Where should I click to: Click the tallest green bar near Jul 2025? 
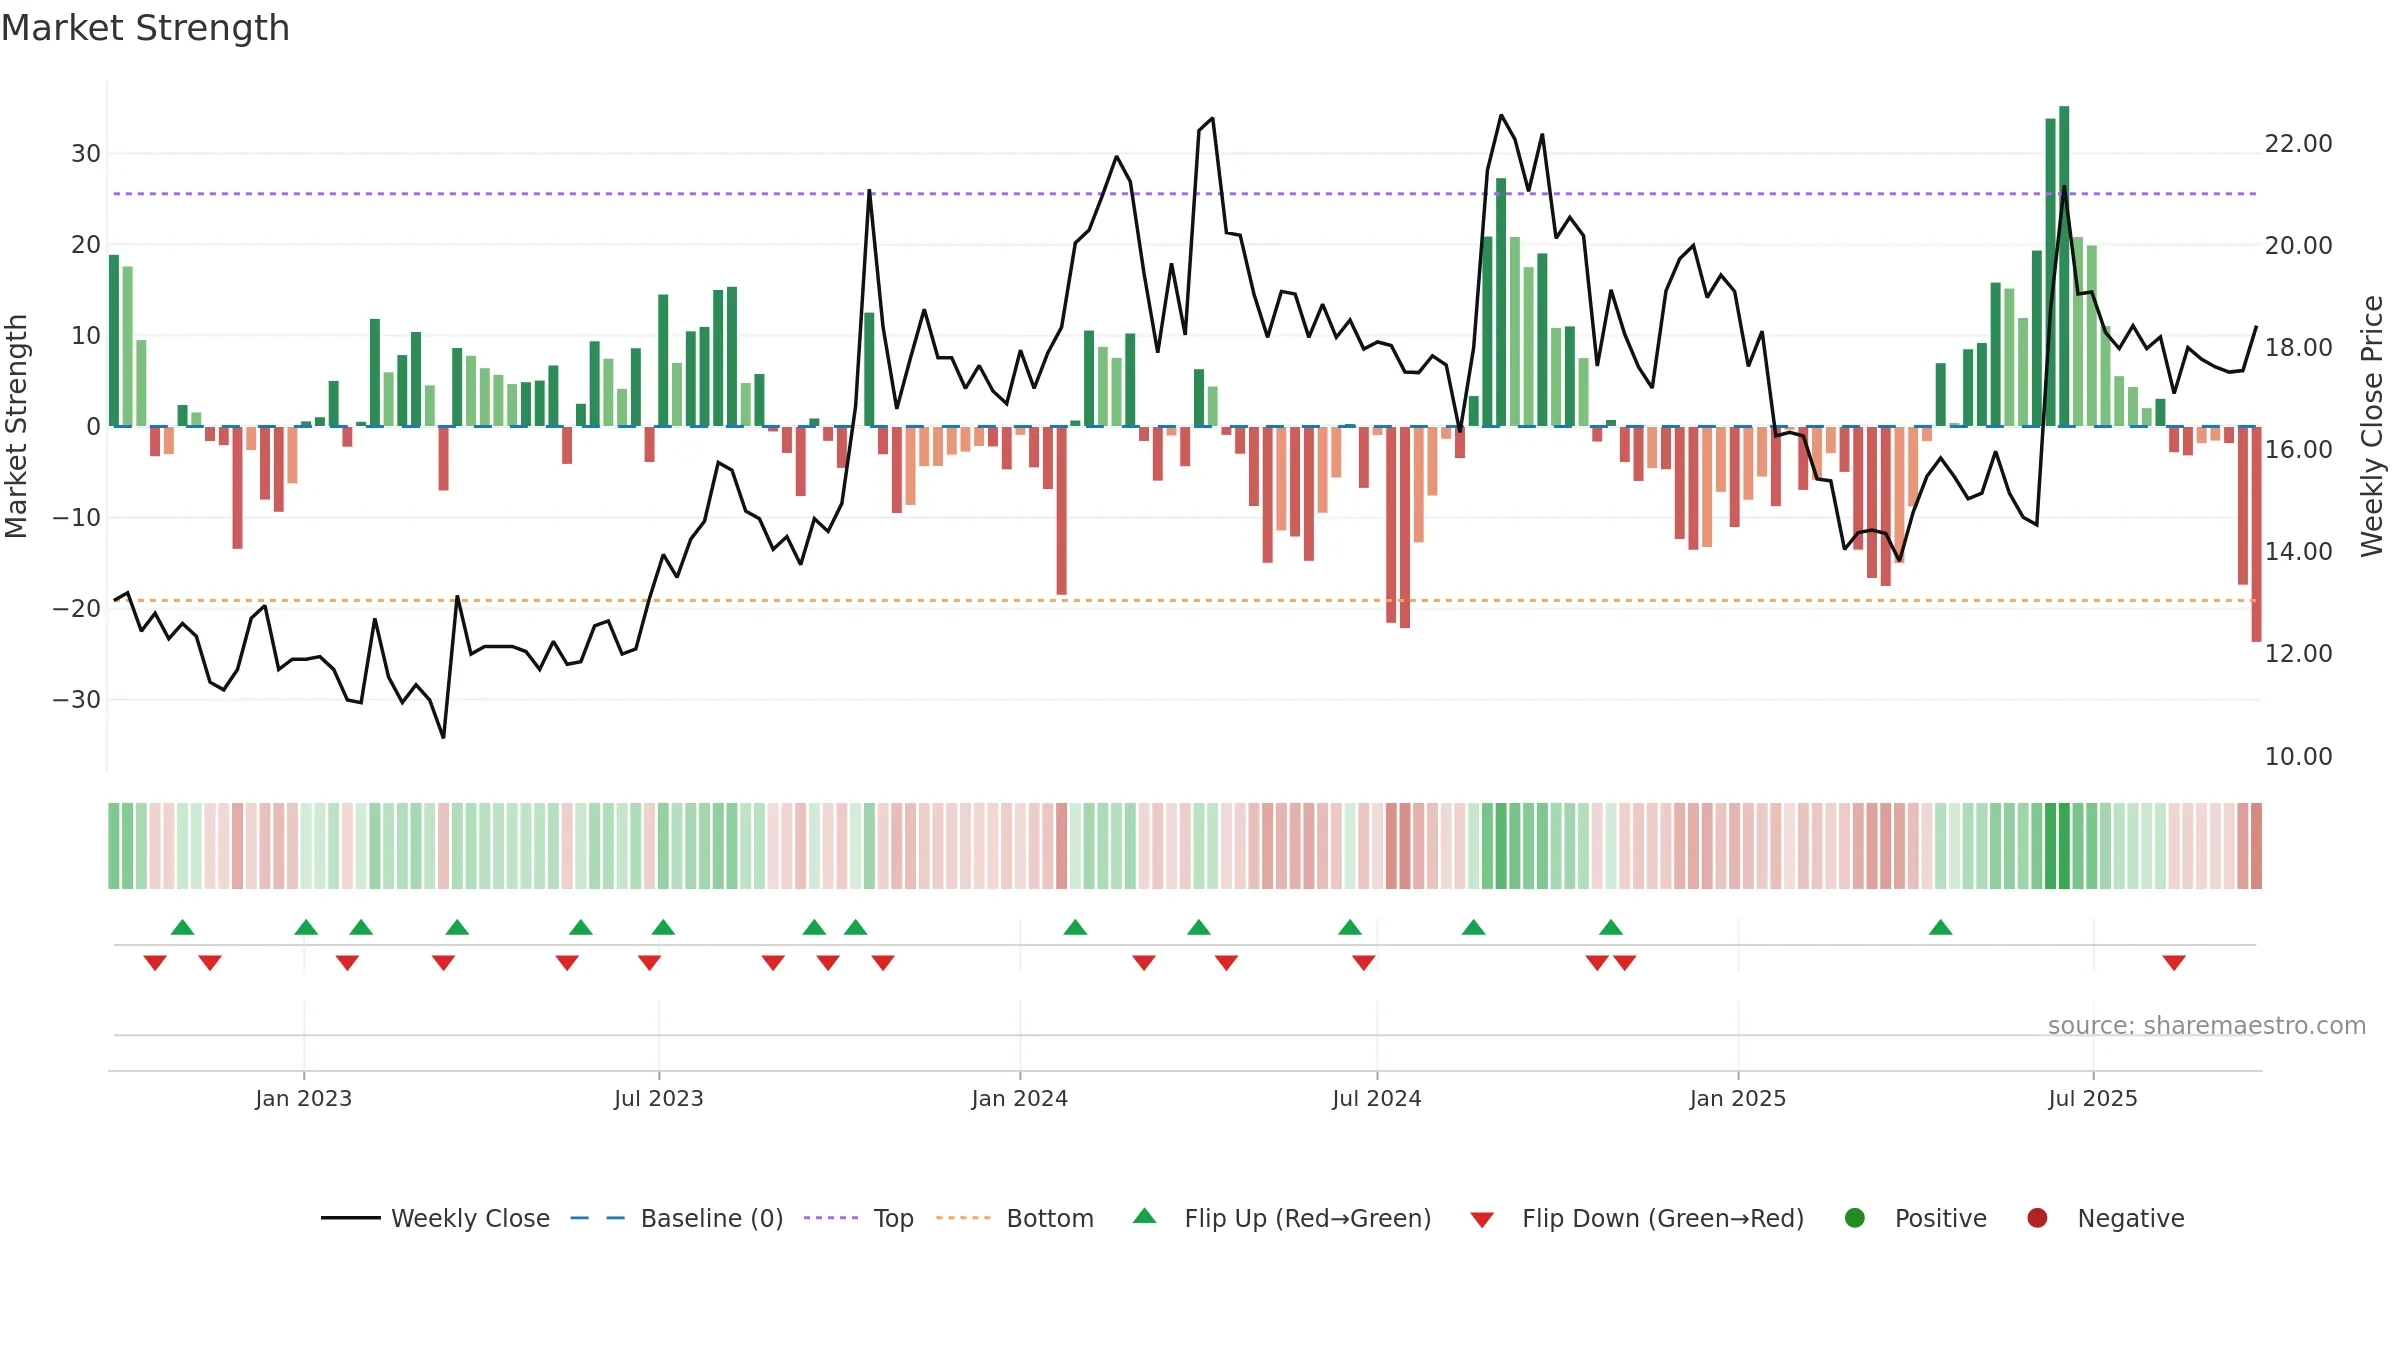2064,266
